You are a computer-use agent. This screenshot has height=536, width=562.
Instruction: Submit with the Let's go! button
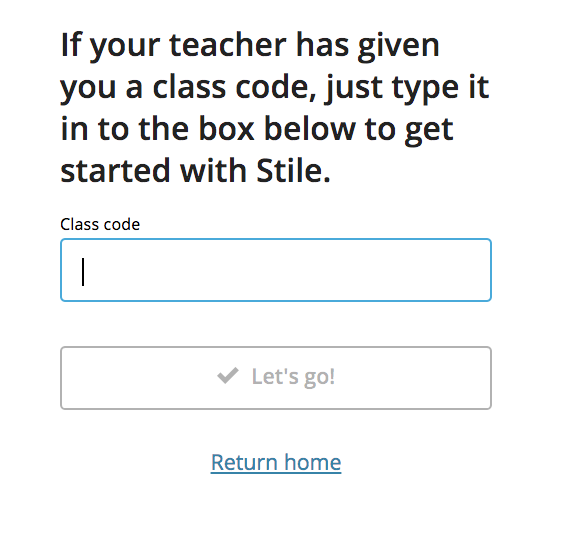pyautogui.click(x=276, y=378)
